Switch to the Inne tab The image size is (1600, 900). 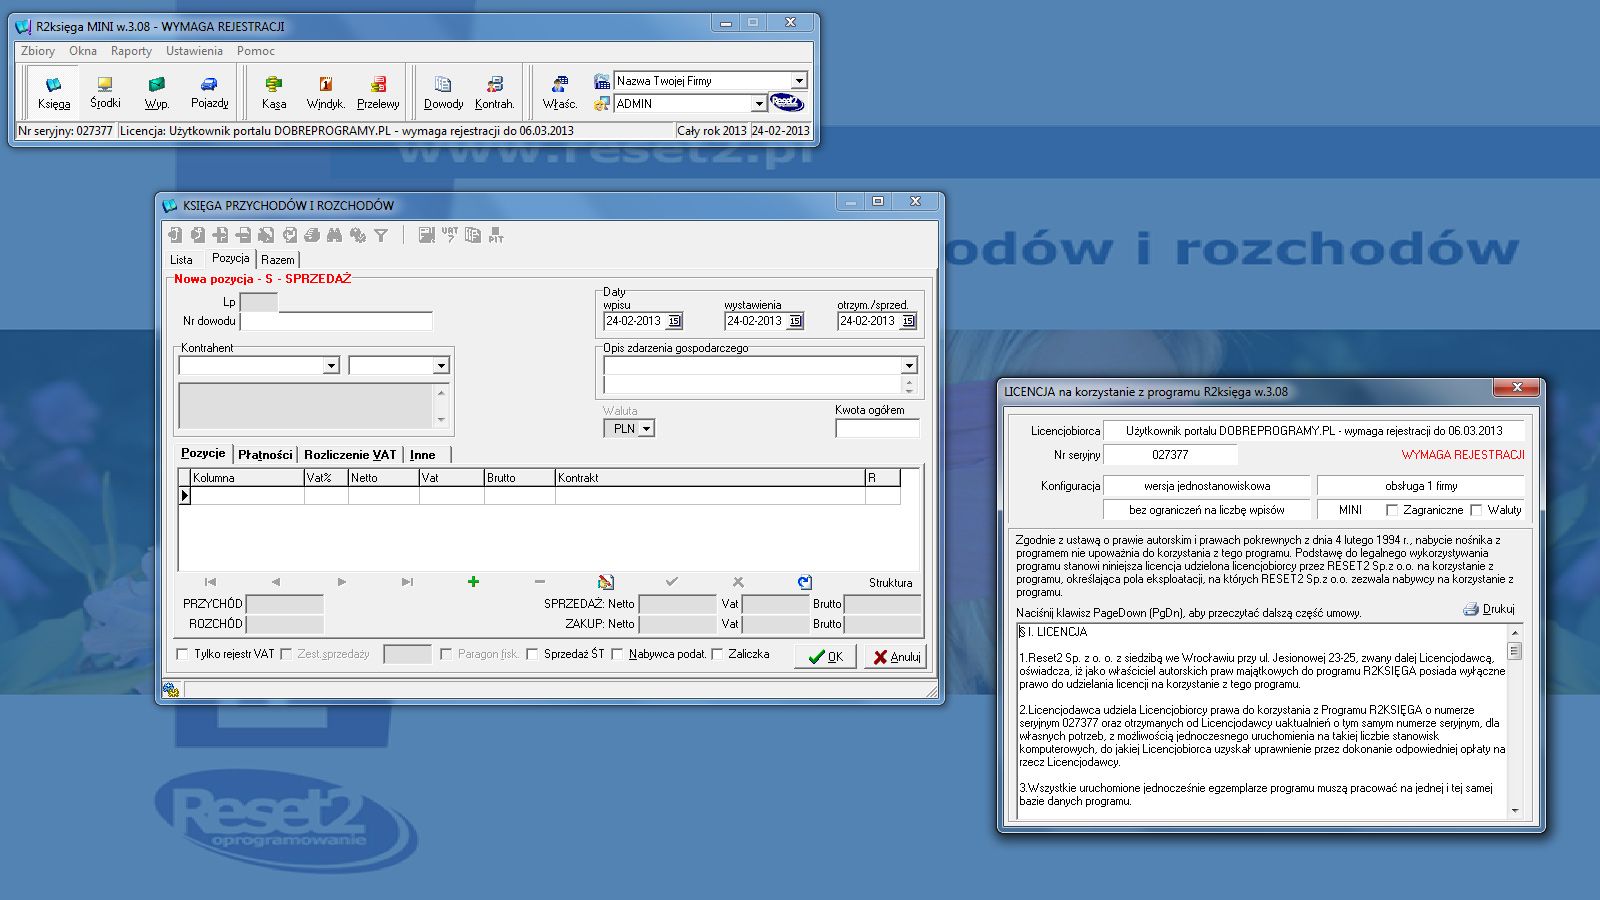(423, 455)
